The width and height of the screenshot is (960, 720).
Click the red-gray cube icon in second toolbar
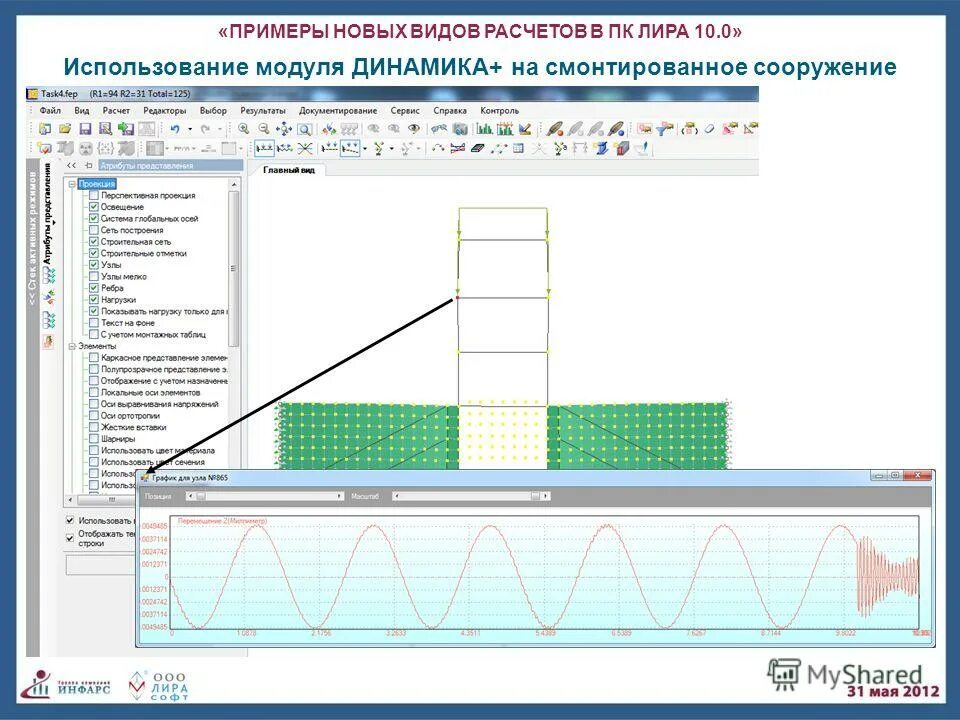tap(621, 148)
